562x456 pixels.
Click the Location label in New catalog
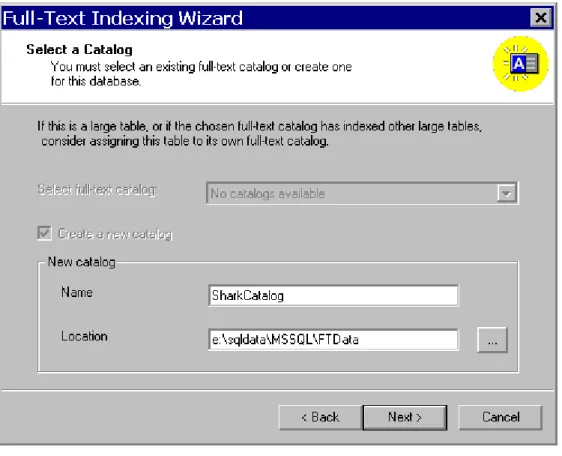84,336
